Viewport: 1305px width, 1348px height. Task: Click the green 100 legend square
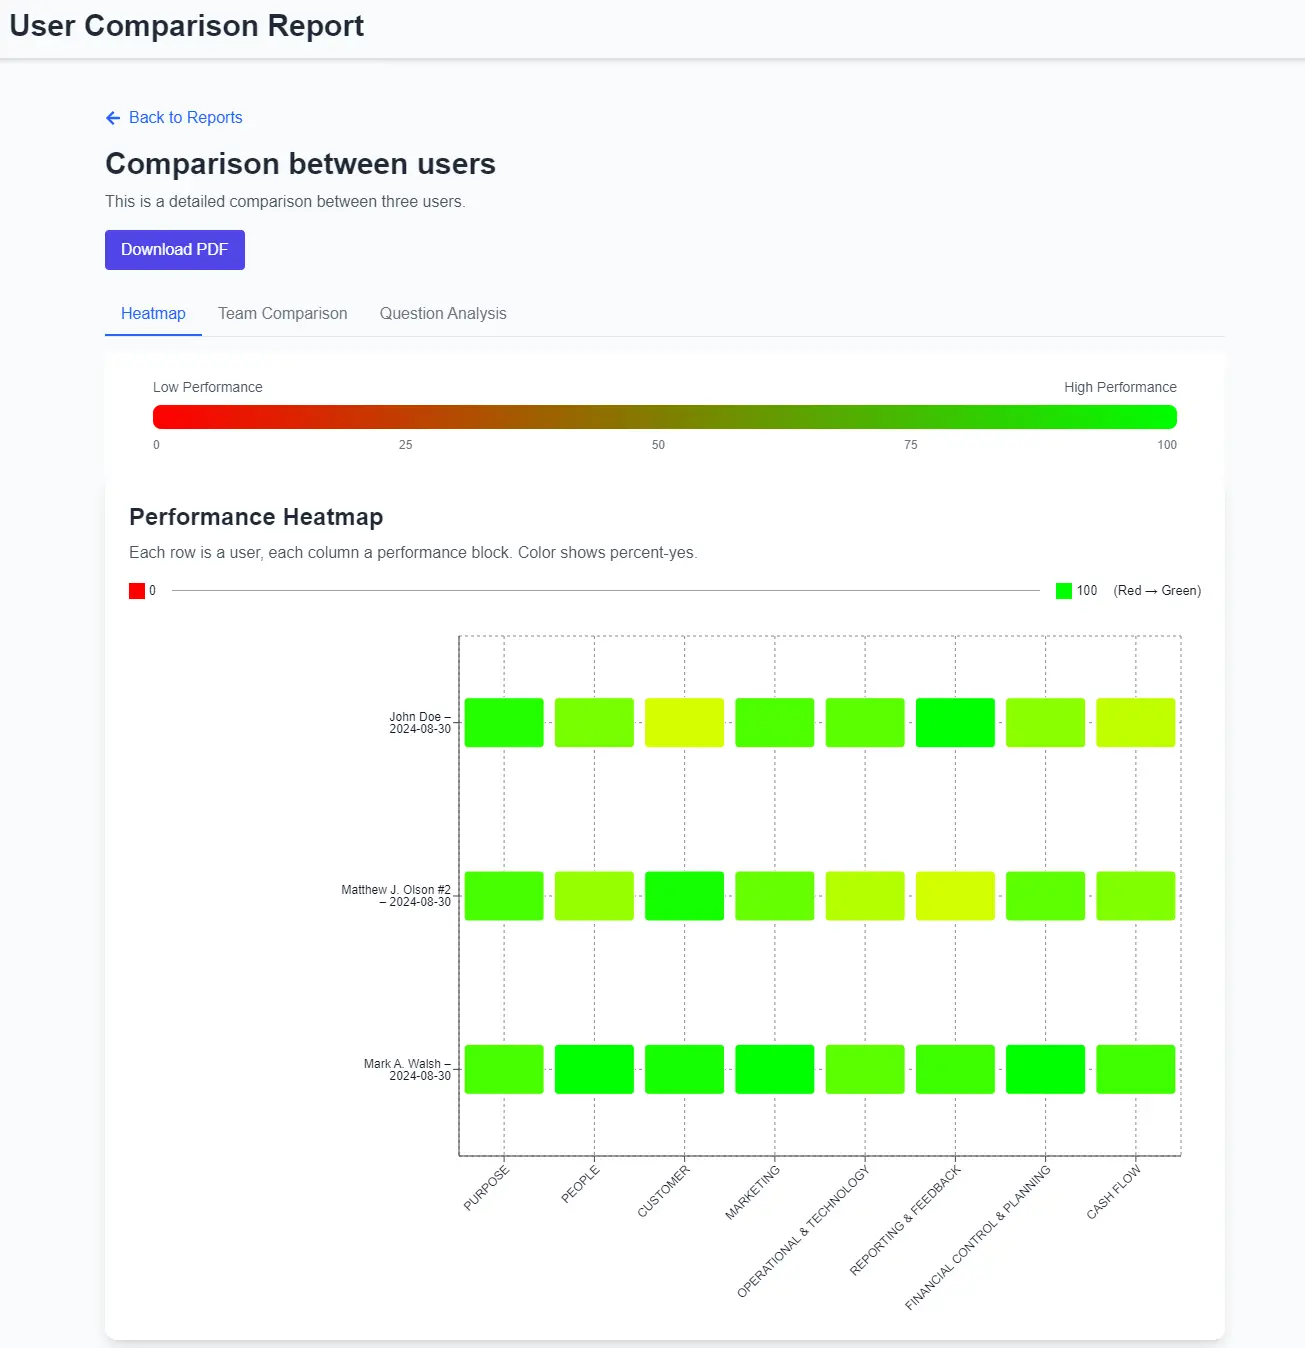click(1064, 591)
